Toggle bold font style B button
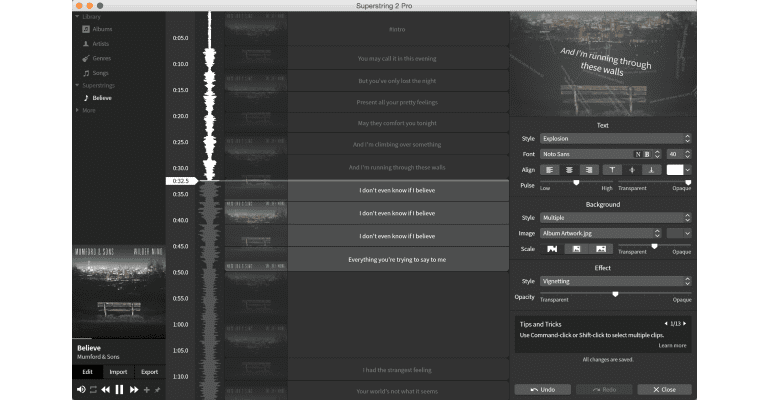 pyautogui.click(x=647, y=154)
